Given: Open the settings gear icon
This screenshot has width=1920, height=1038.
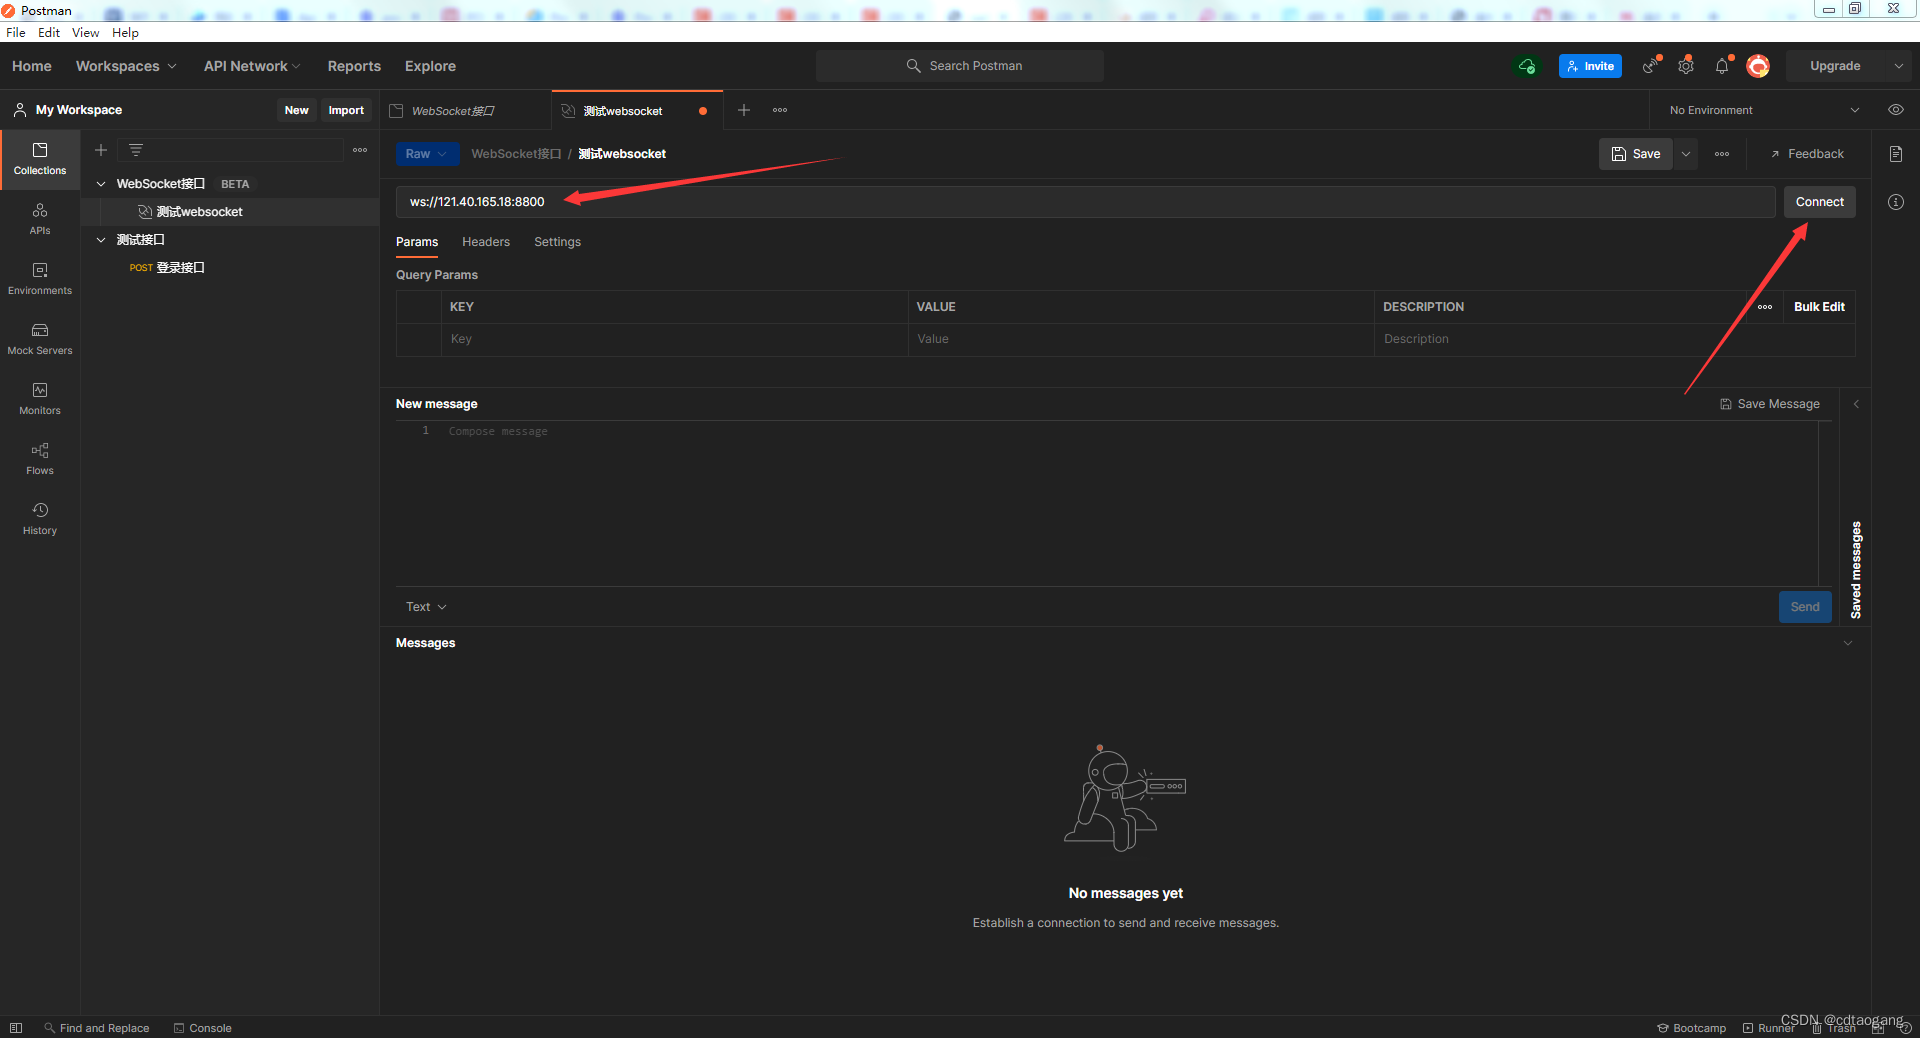Looking at the screenshot, I should pos(1686,66).
